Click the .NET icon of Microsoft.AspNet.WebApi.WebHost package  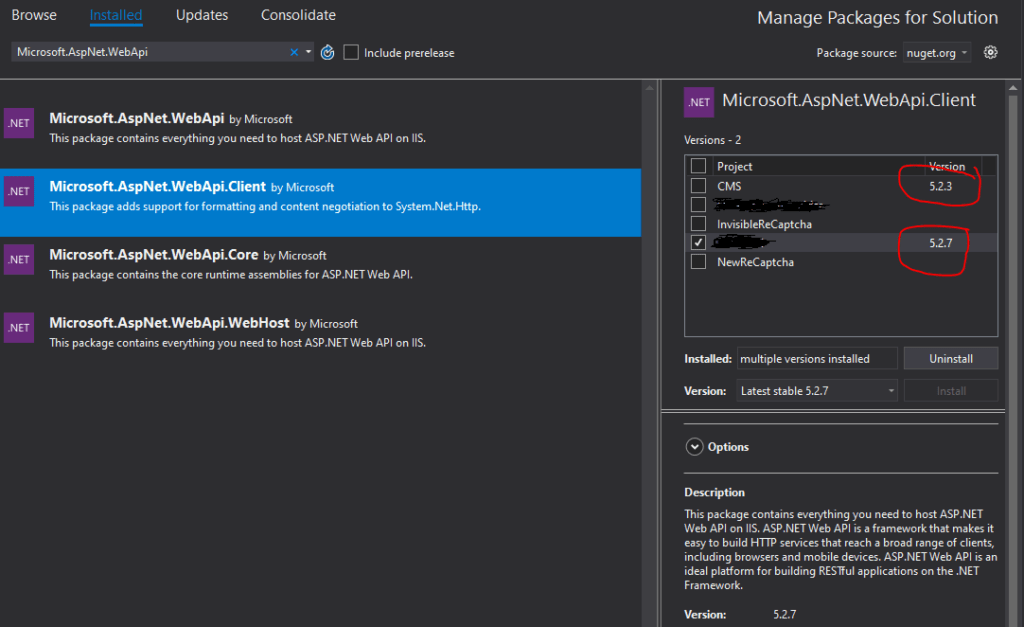[19, 327]
